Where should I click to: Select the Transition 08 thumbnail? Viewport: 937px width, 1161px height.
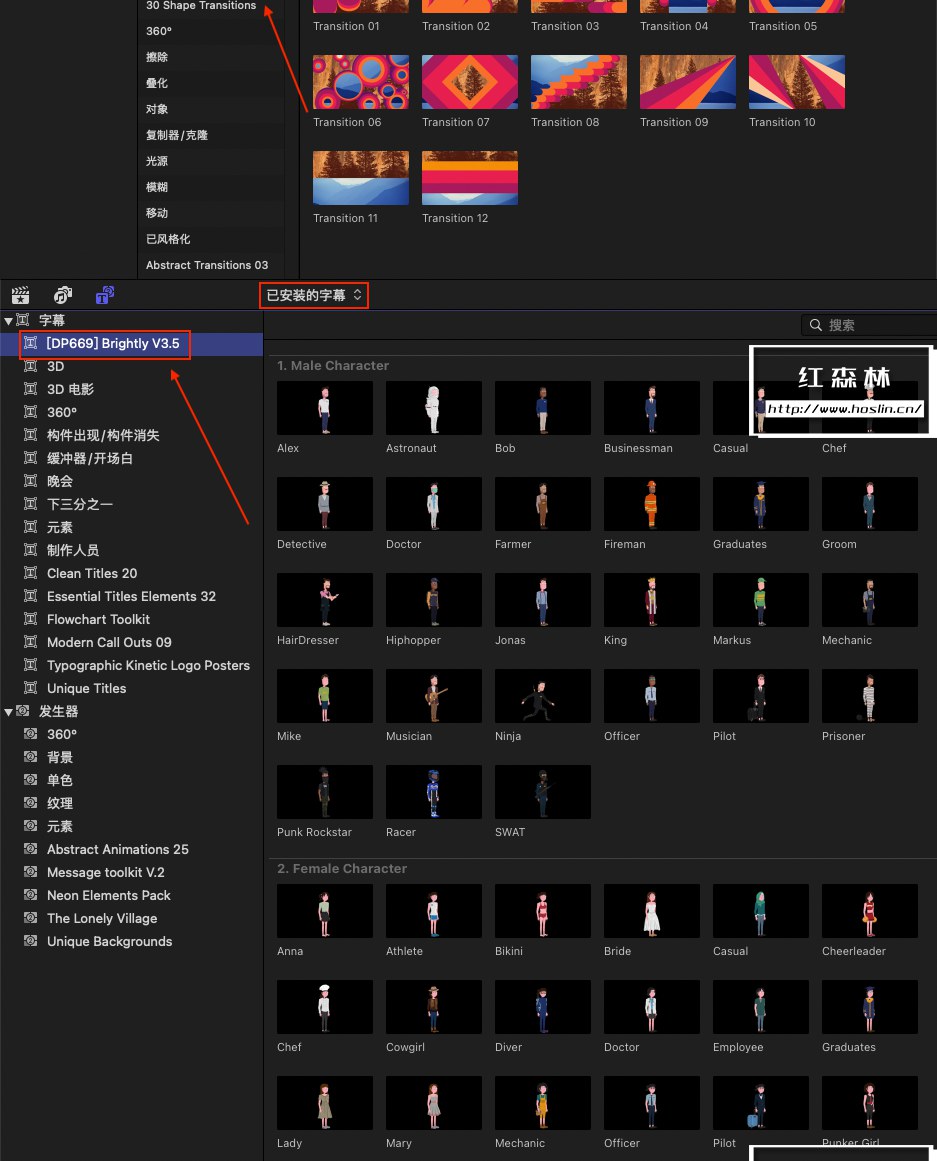point(578,82)
